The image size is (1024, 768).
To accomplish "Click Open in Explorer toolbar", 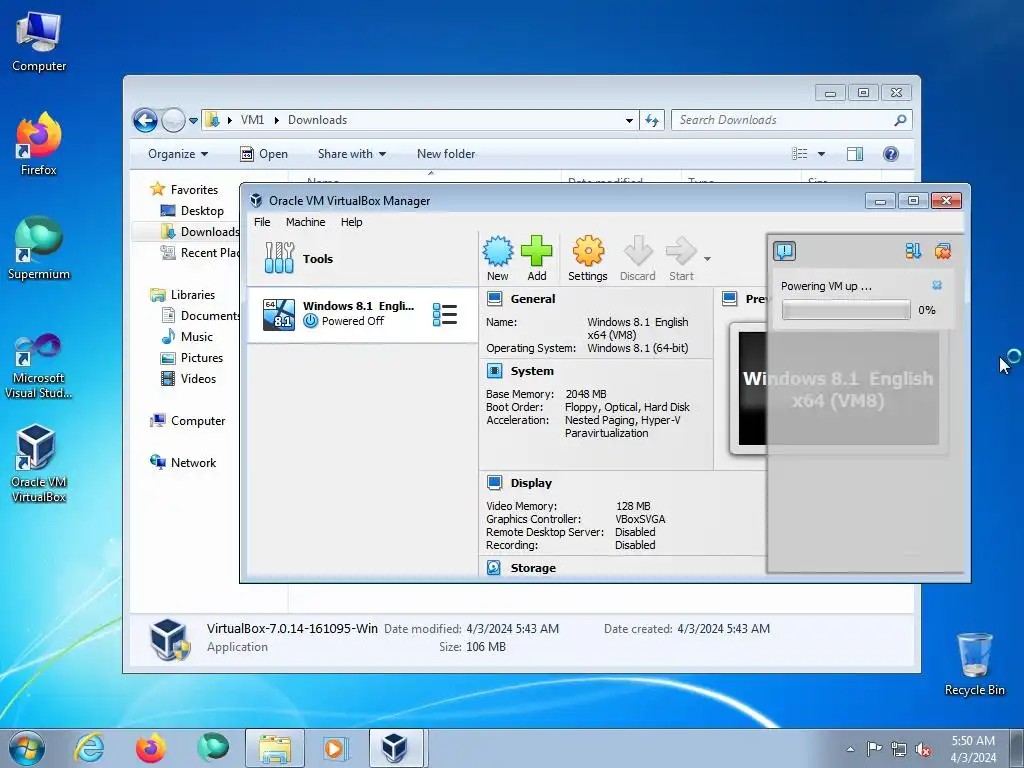I will click(x=264, y=154).
